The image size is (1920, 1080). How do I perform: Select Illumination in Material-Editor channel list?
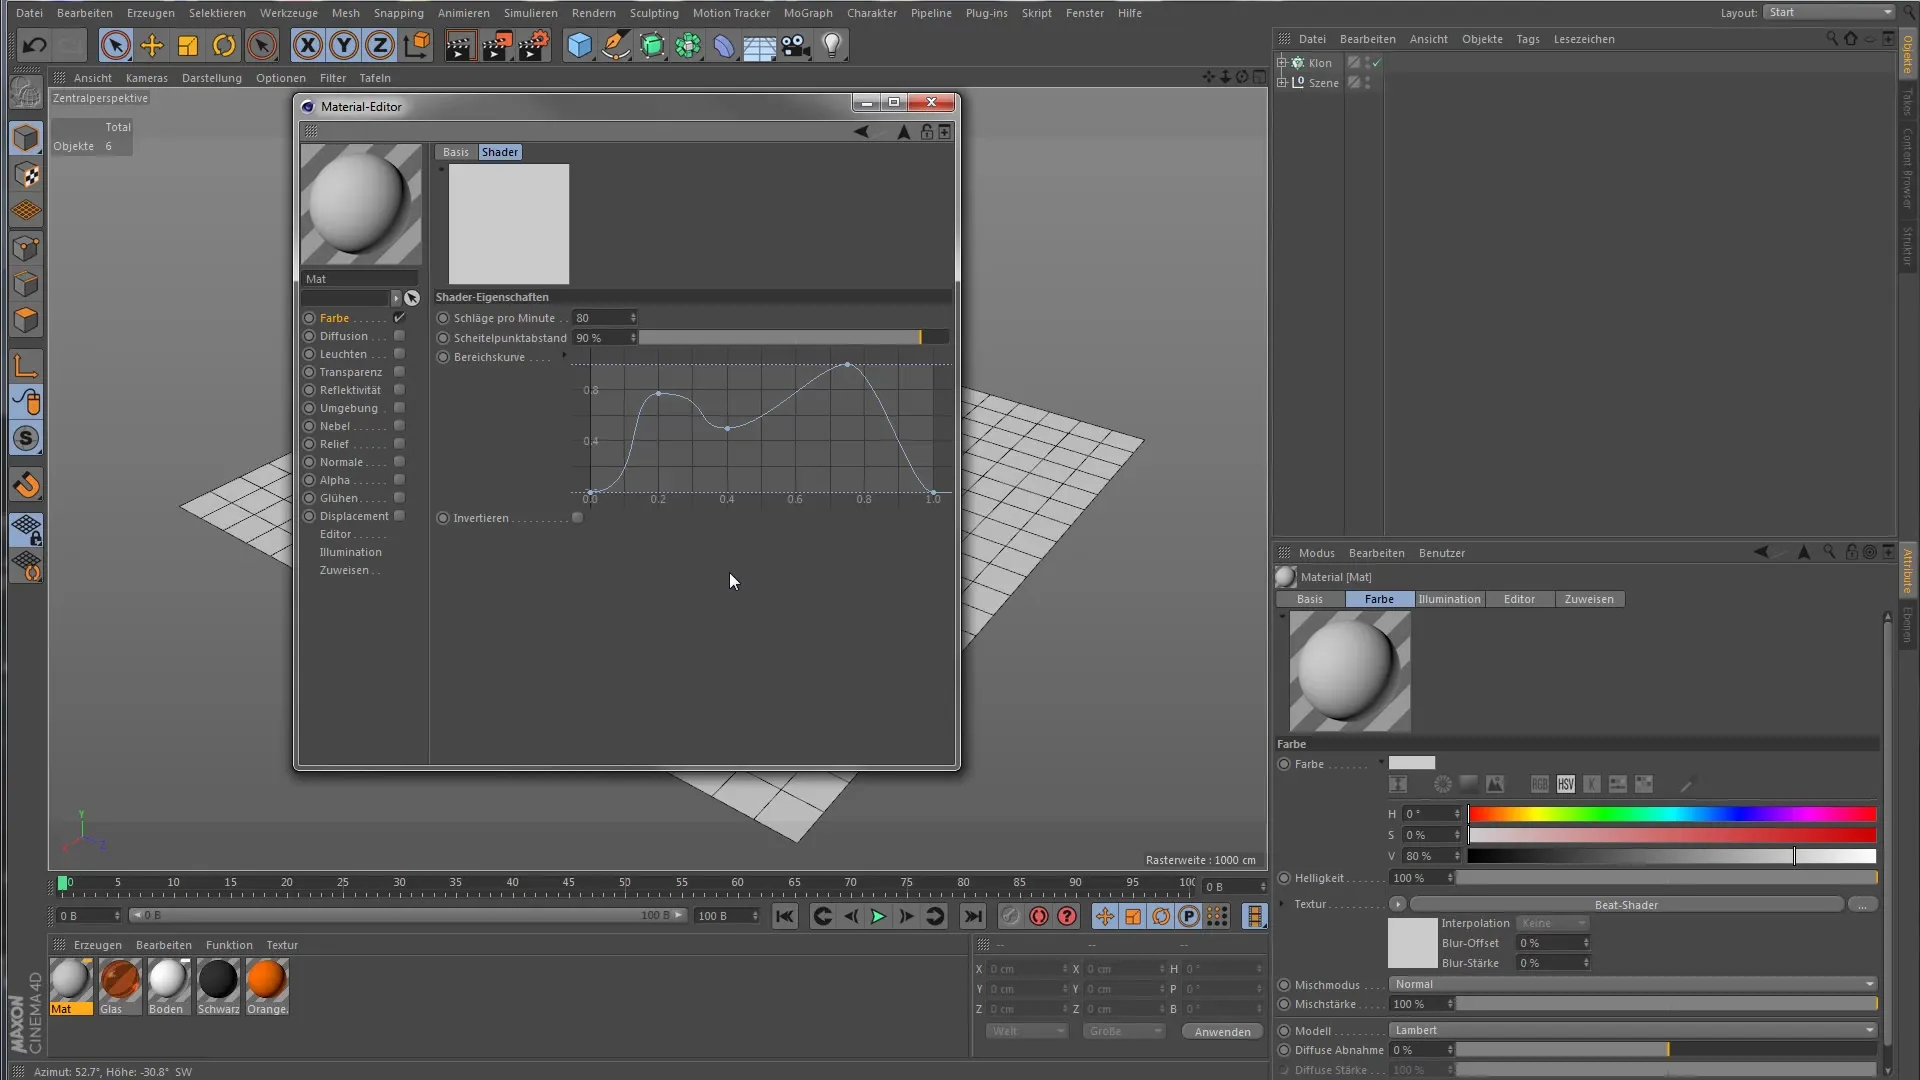coord(350,552)
